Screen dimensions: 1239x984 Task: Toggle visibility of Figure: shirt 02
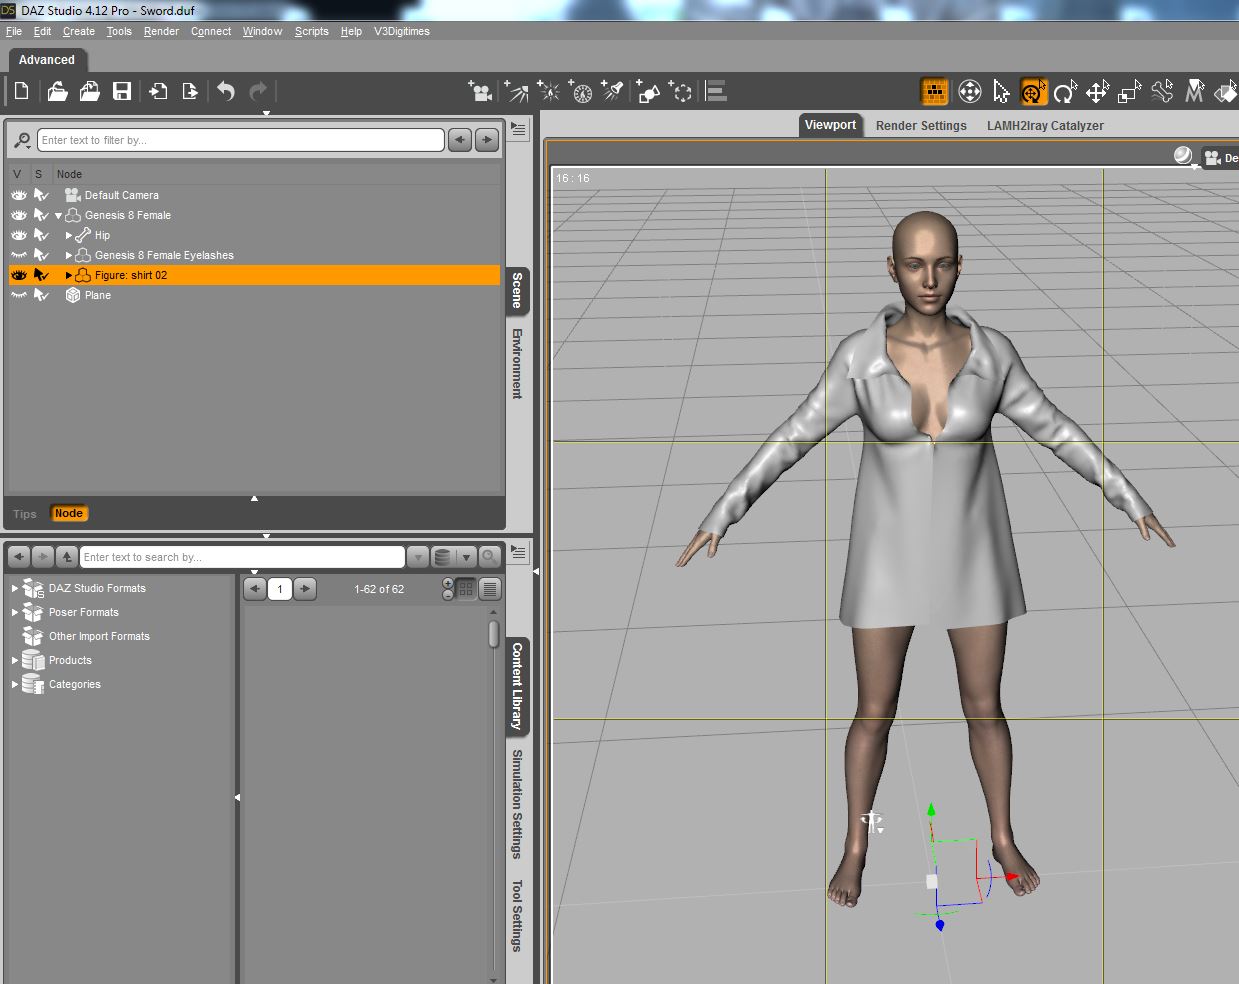(x=19, y=275)
